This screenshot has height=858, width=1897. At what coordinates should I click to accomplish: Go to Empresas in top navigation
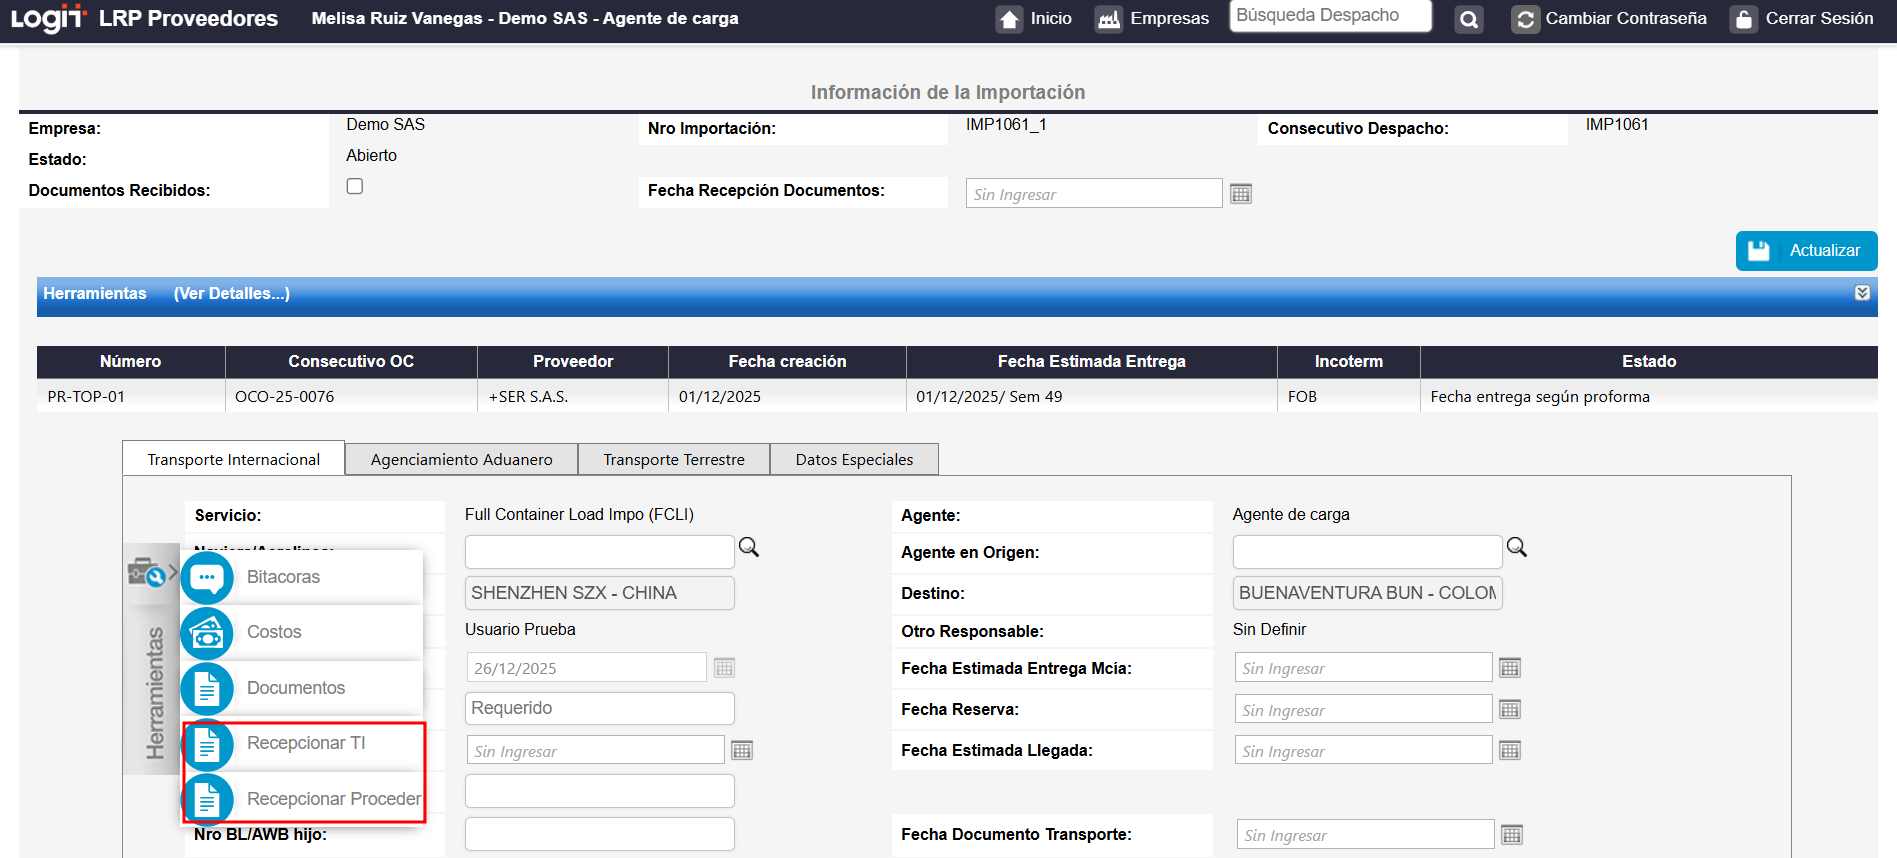pyautogui.click(x=1152, y=19)
